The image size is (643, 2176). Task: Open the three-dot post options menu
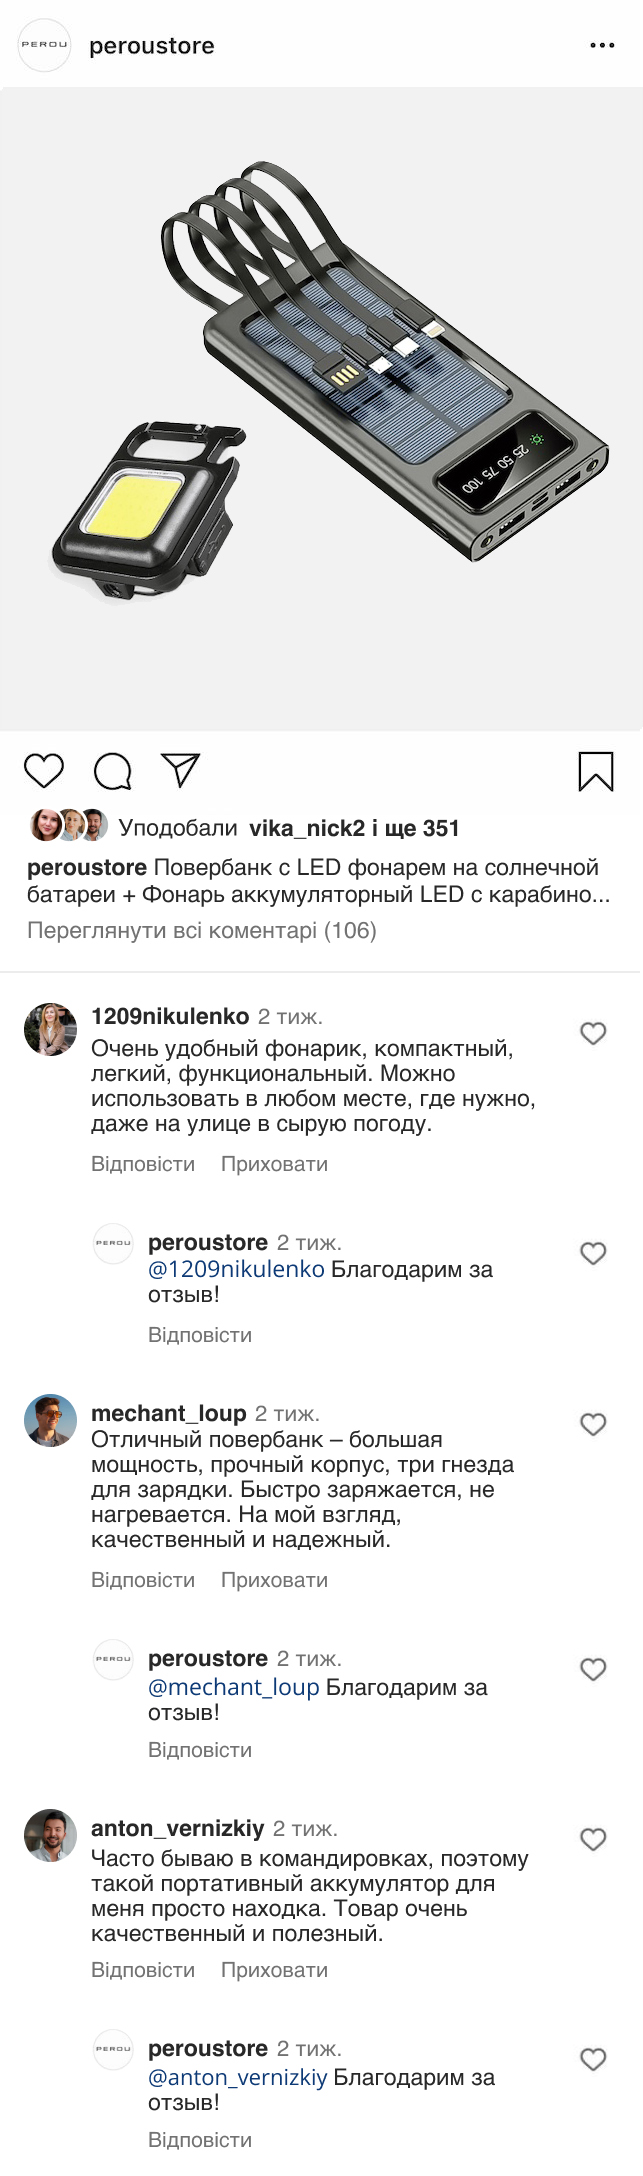pos(602,46)
